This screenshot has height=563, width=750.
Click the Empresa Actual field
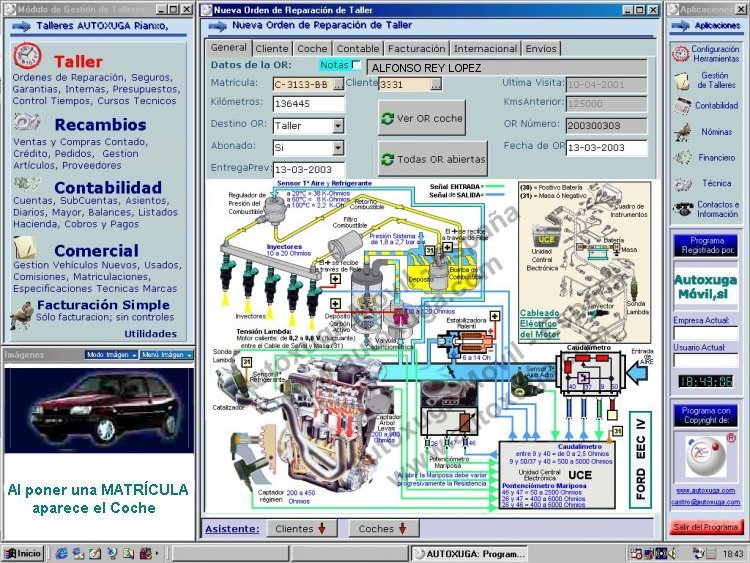point(706,332)
